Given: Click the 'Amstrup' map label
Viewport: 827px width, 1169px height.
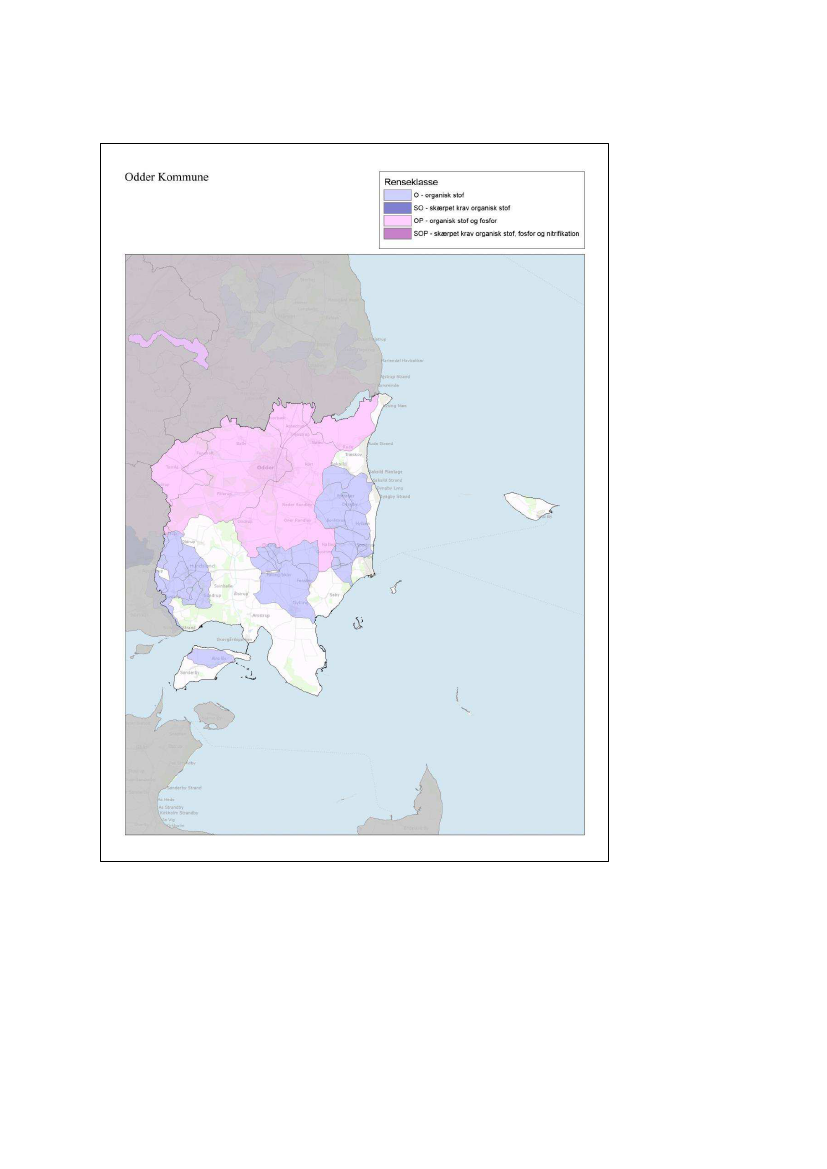Looking at the screenshot, I should (x=261, y=615).
